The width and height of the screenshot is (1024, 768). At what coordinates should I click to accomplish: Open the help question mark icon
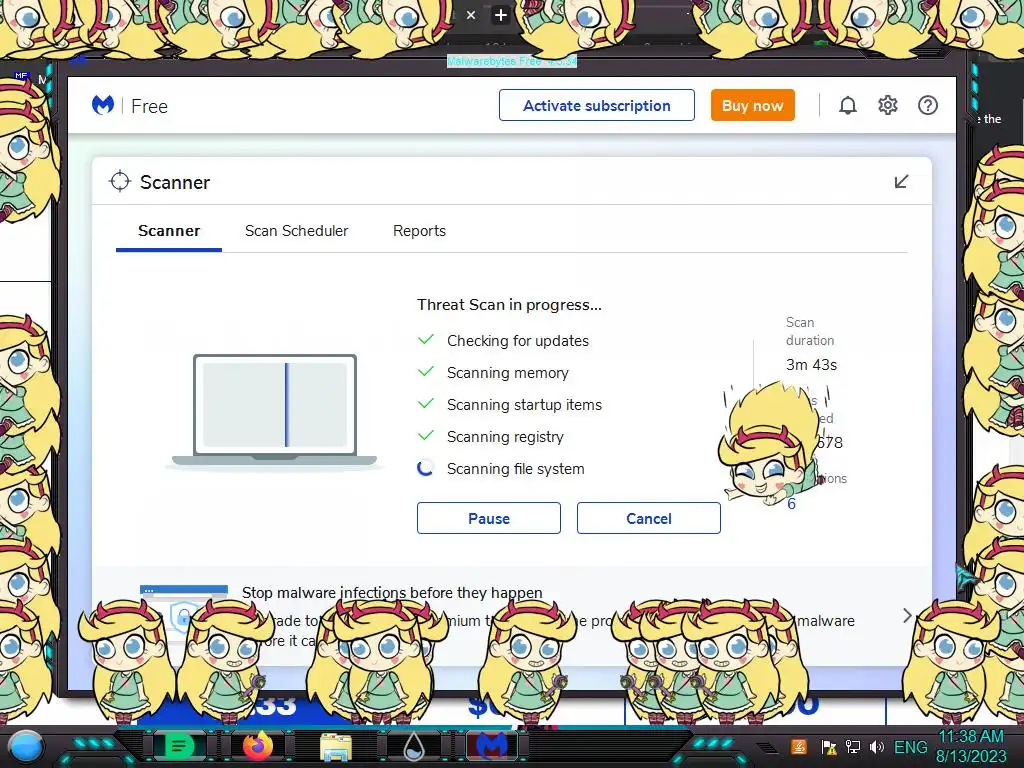pos(927,105)
